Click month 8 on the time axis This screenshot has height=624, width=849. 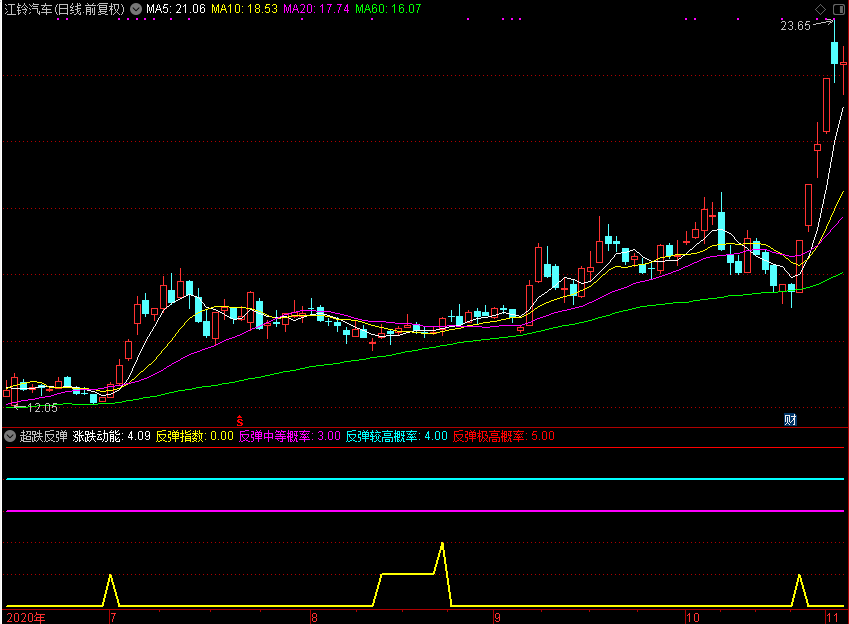(x=314, y=618)
